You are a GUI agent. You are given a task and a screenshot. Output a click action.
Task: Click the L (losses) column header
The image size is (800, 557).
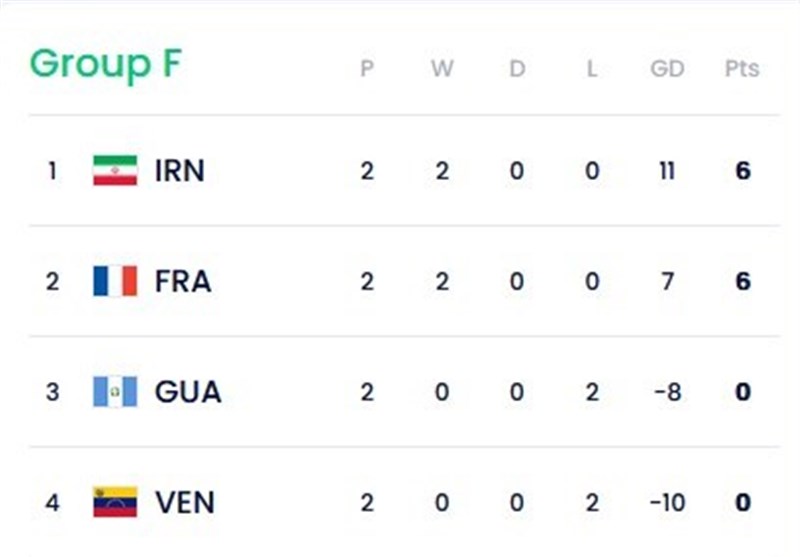click(592, 69)
